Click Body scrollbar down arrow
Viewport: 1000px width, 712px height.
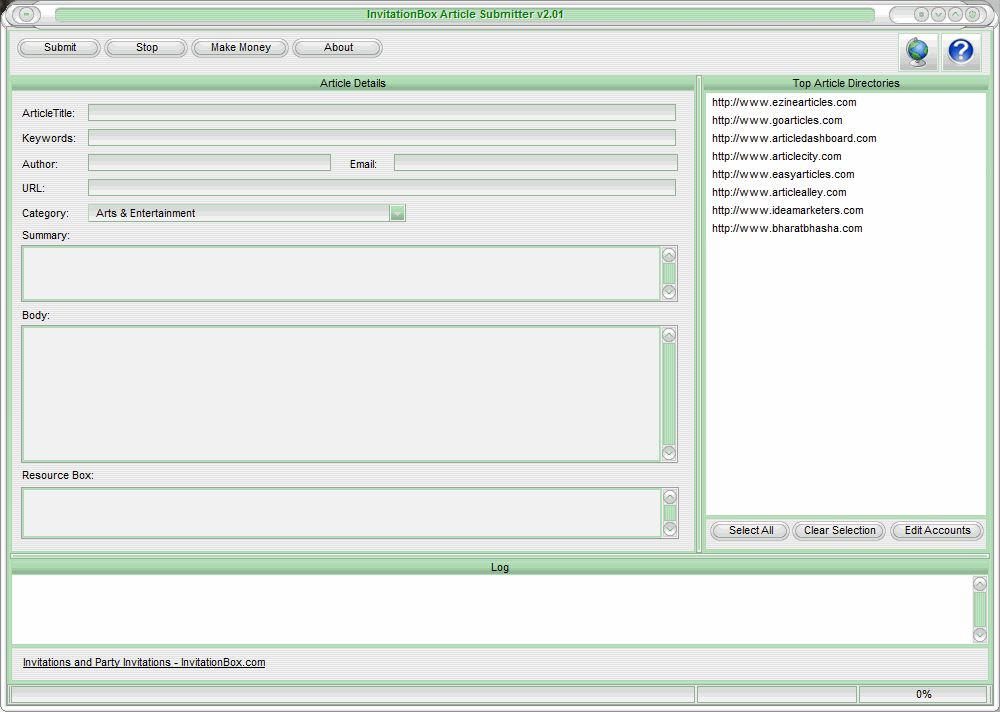(669, 453)
